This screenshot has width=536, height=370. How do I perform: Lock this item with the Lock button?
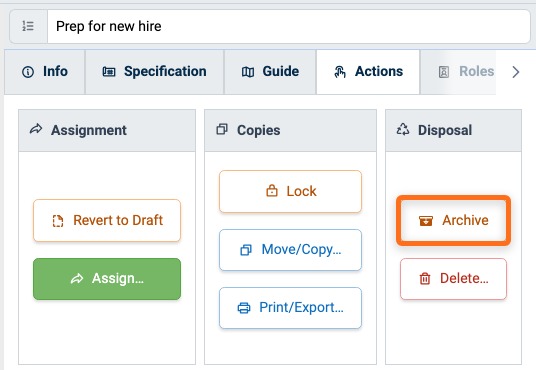point(290,191)
